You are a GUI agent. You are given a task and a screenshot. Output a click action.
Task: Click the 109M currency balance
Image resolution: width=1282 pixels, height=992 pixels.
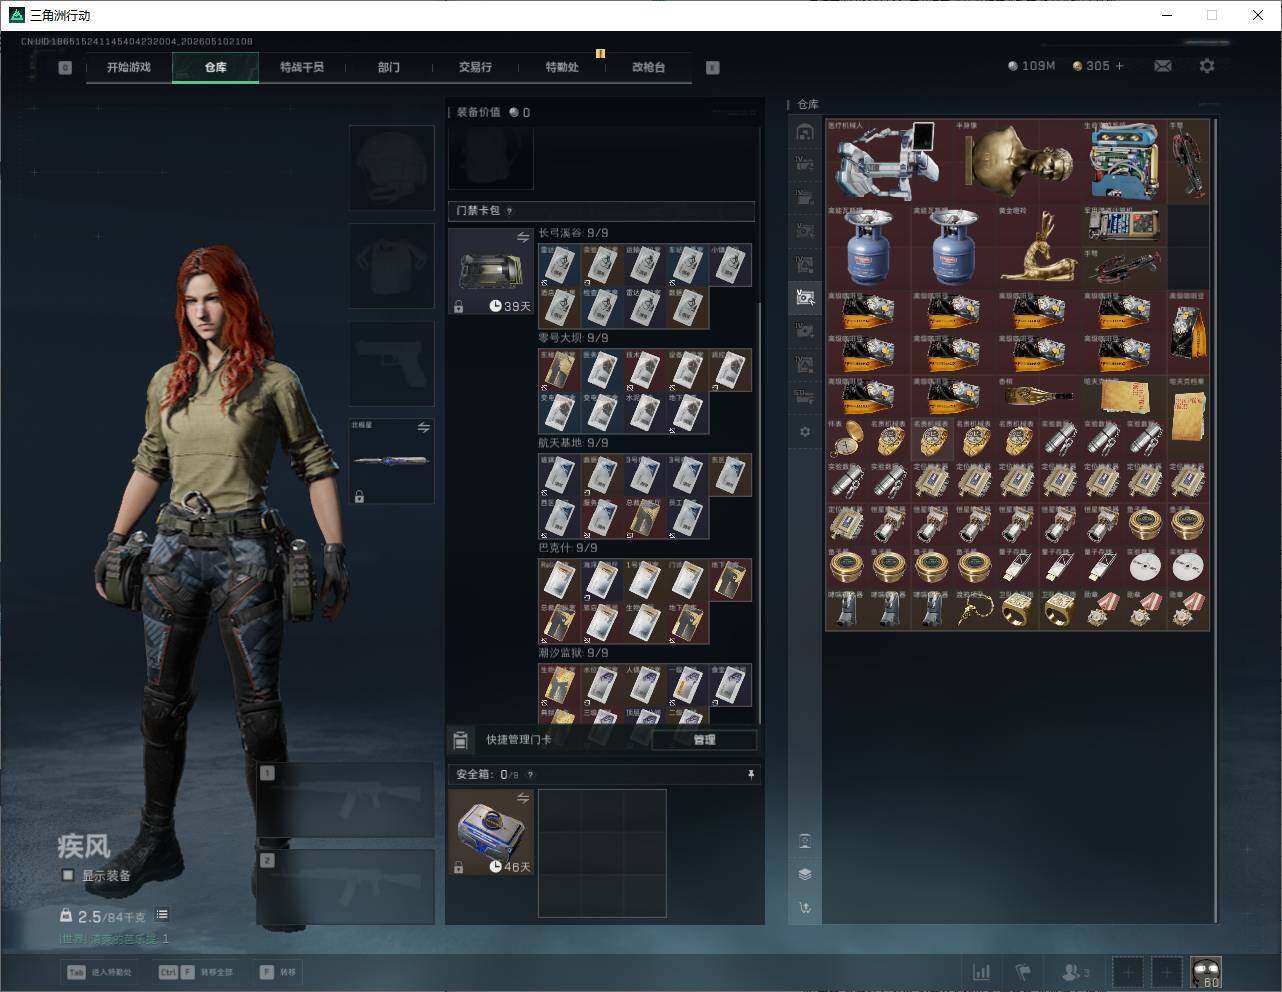point(1031,66)
